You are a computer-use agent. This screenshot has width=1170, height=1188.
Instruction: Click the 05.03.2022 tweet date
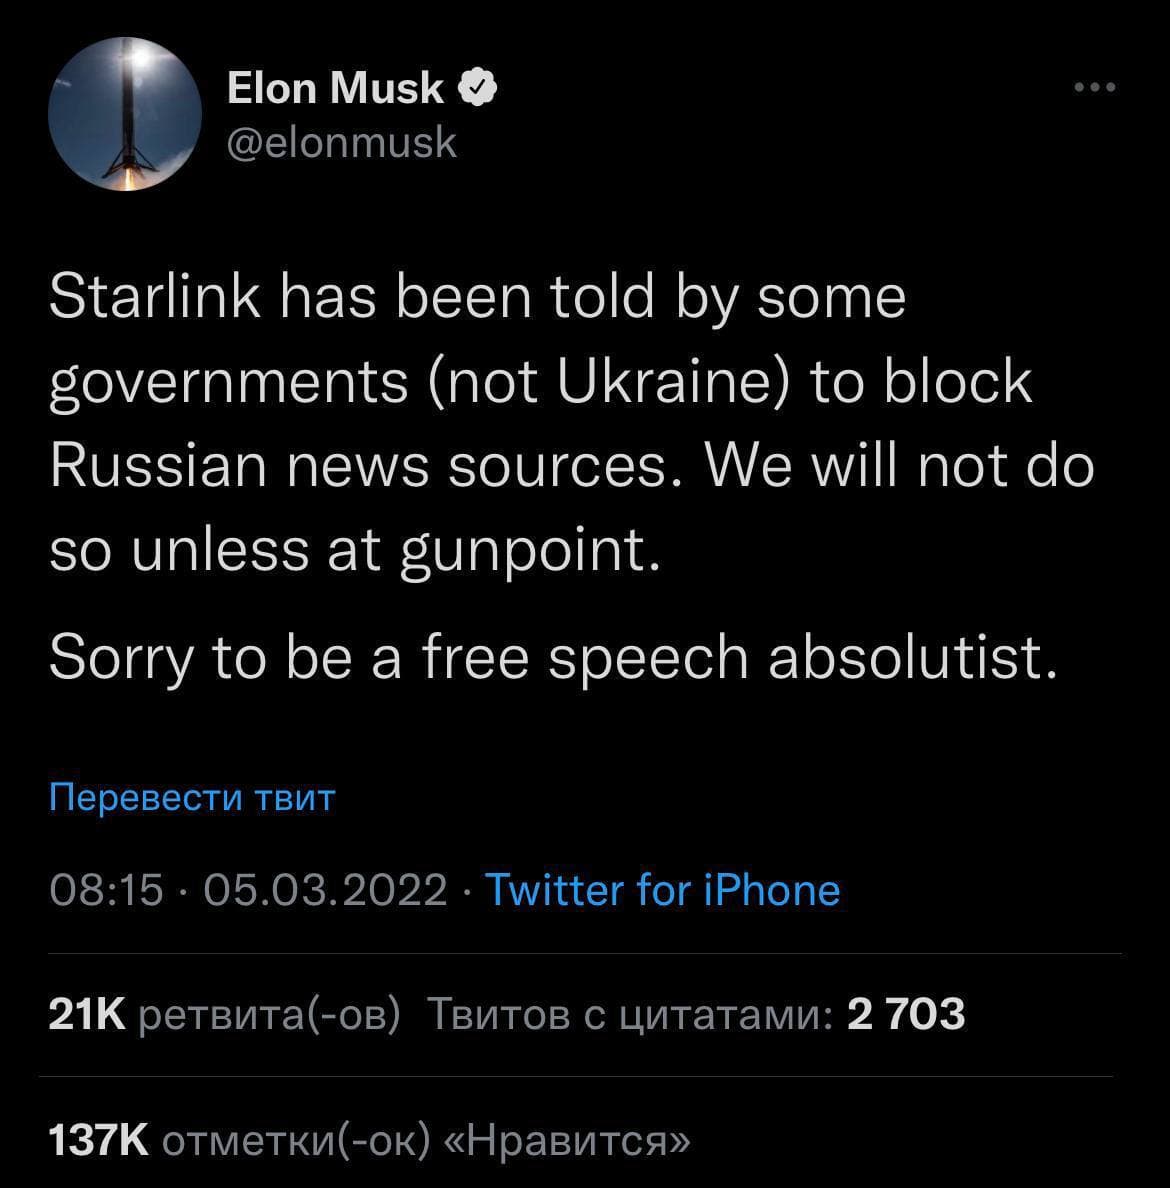click(x=325, y=889)
